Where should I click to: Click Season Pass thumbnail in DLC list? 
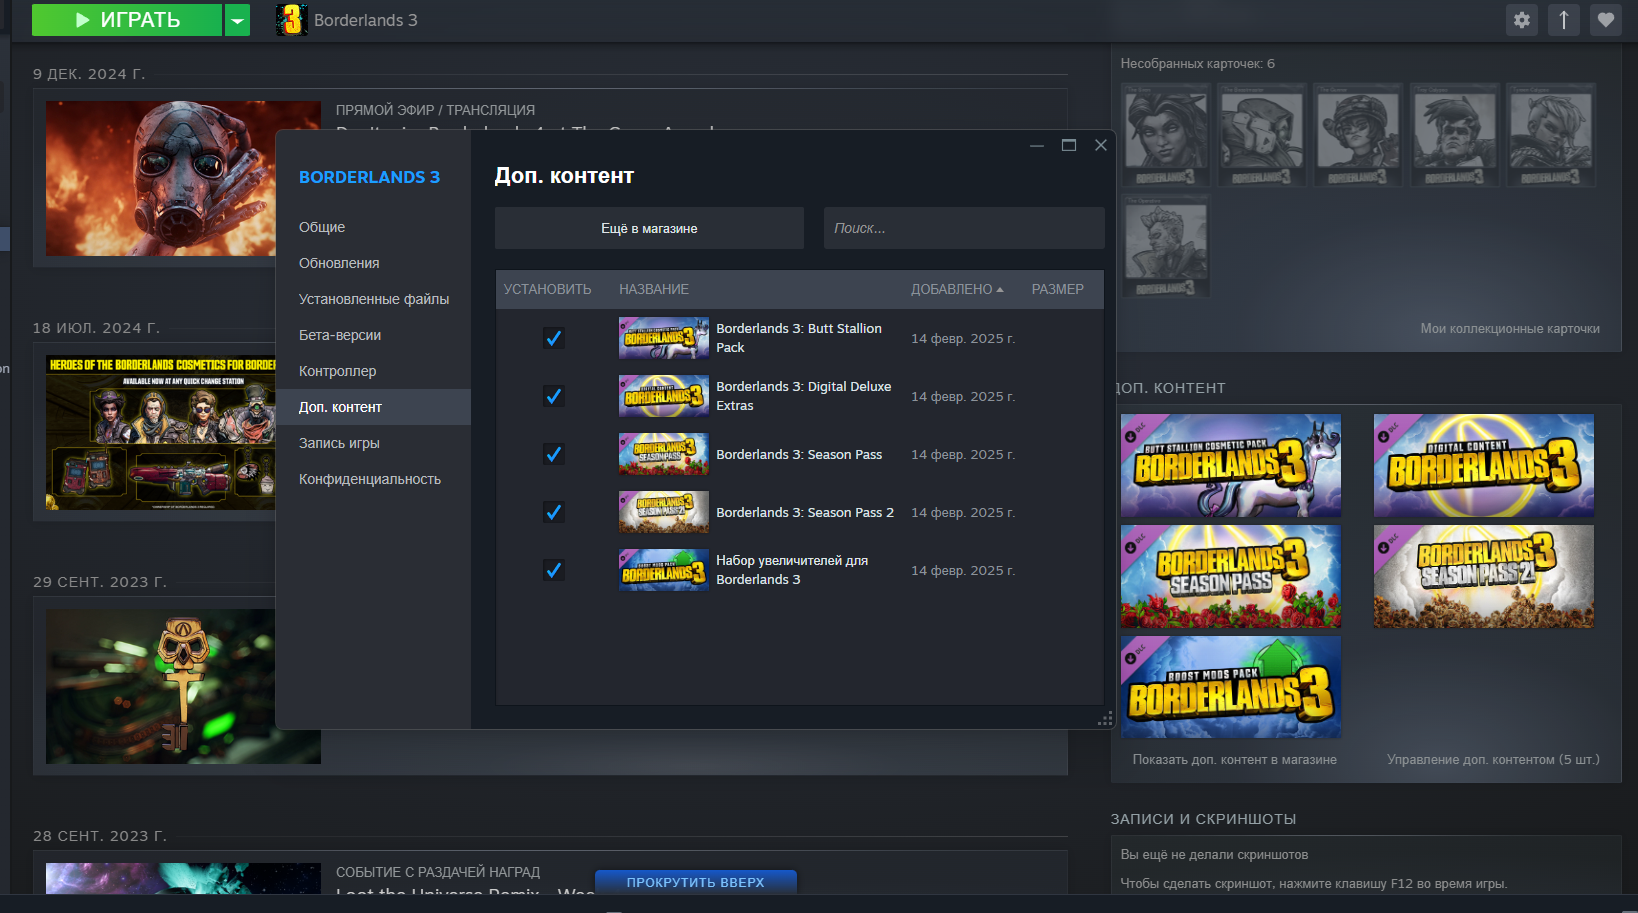coord(664,454)
